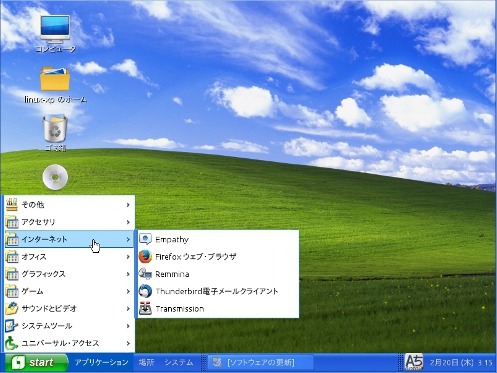Click the グラフィックス category icon
This screenshot has height=373, width=497.
pyautogui.click(x=12, y=274)
